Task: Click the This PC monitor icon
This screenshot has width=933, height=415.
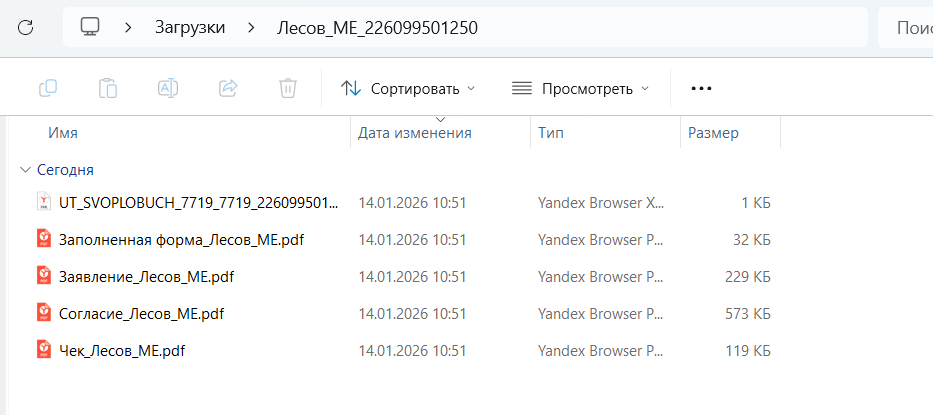Action: [x=90, y=27]
